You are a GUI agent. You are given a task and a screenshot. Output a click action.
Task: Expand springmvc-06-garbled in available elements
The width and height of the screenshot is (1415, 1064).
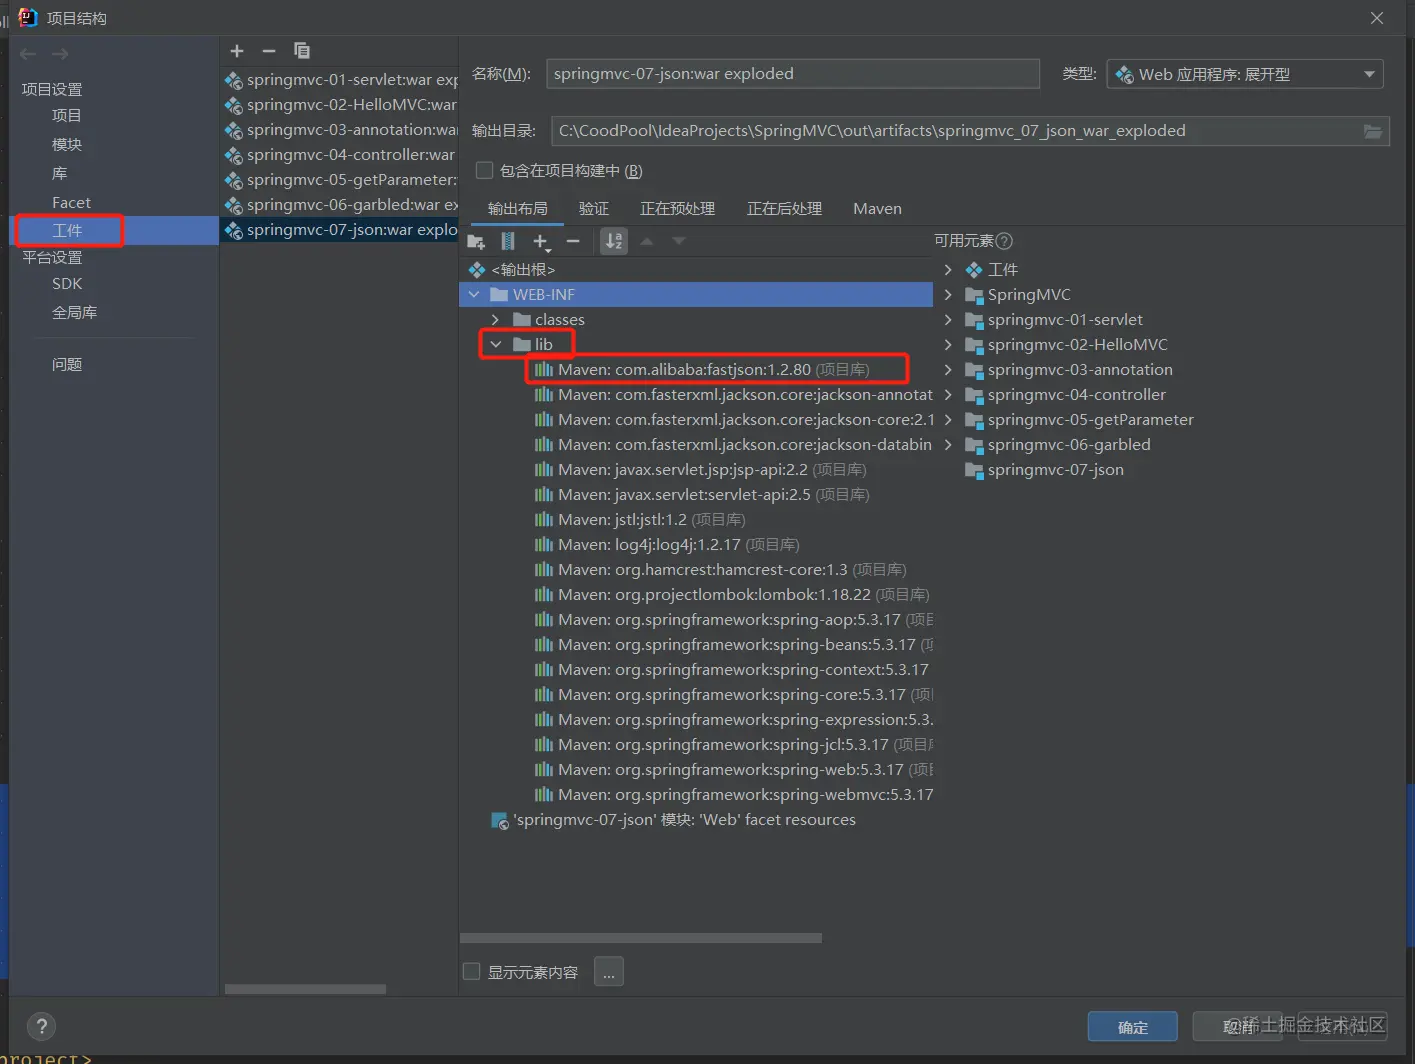[948, 445]
